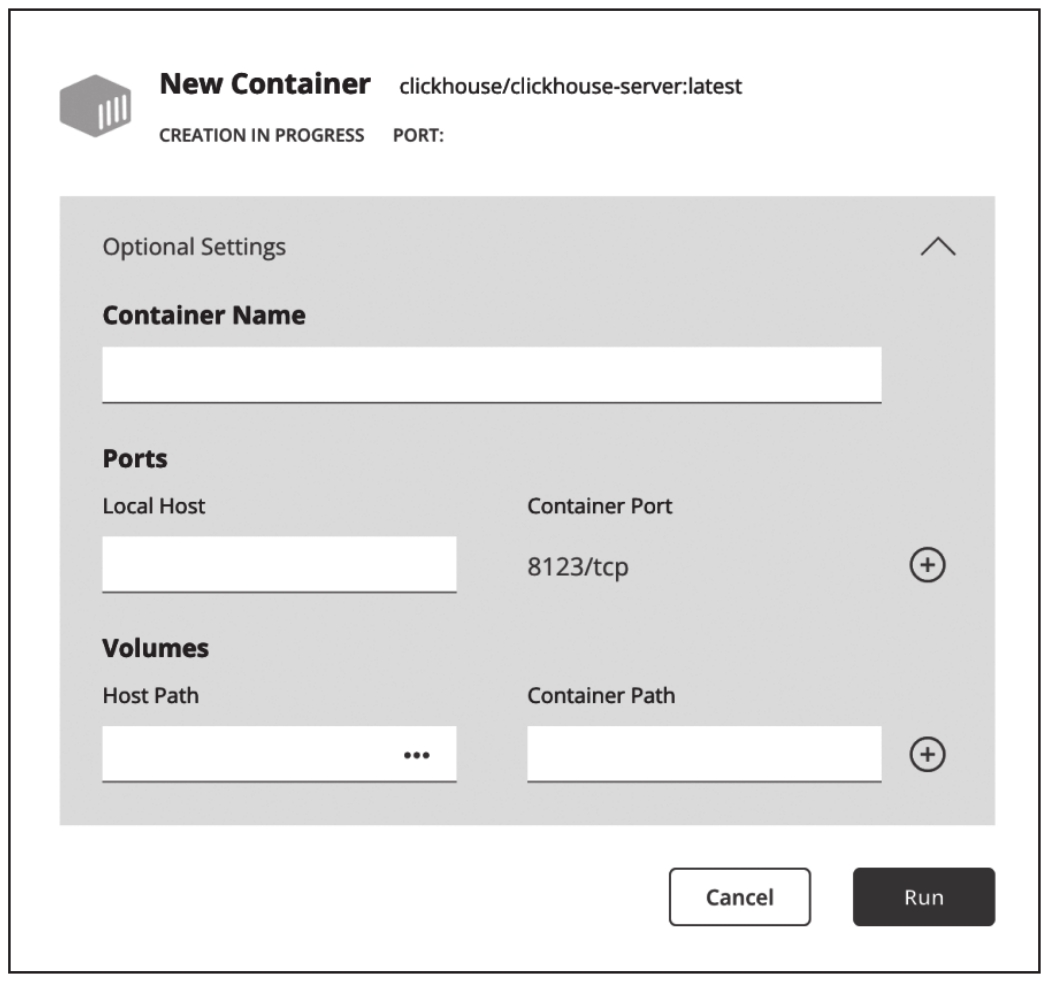Click the Local Host label

[x=154, y=506]
